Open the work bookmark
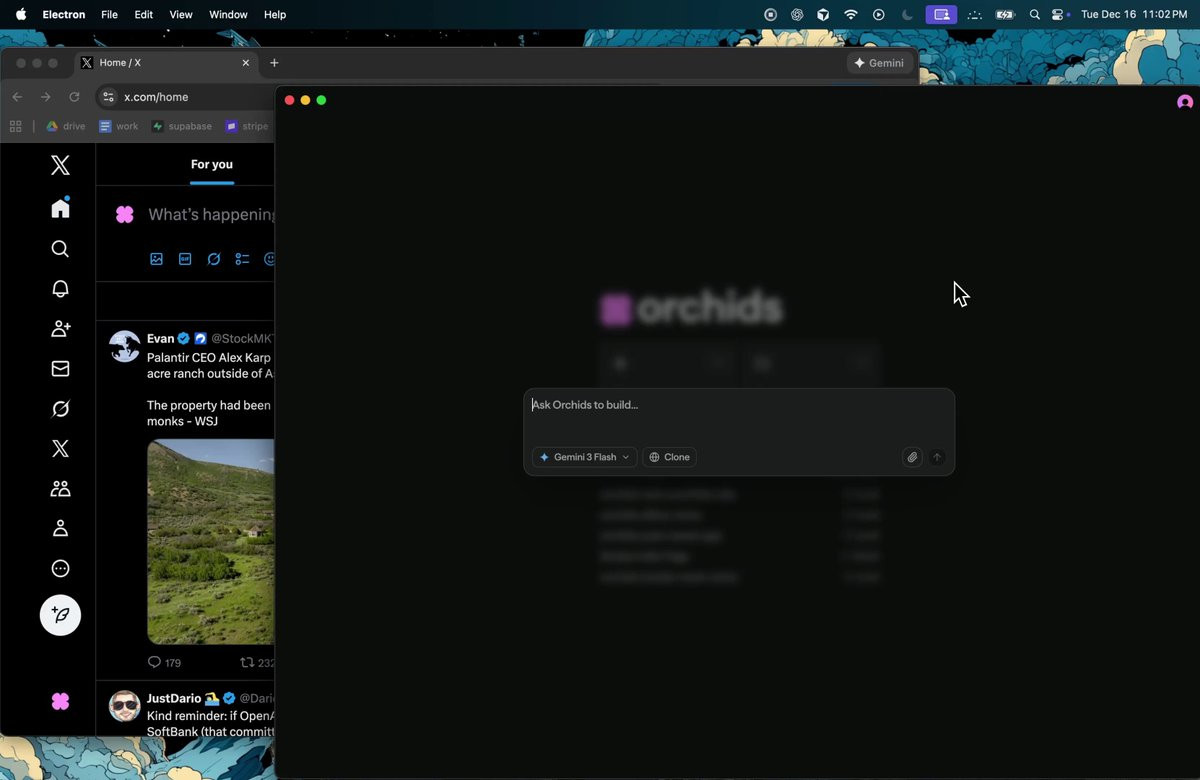The image size is (1200, 780). [119, 126]
